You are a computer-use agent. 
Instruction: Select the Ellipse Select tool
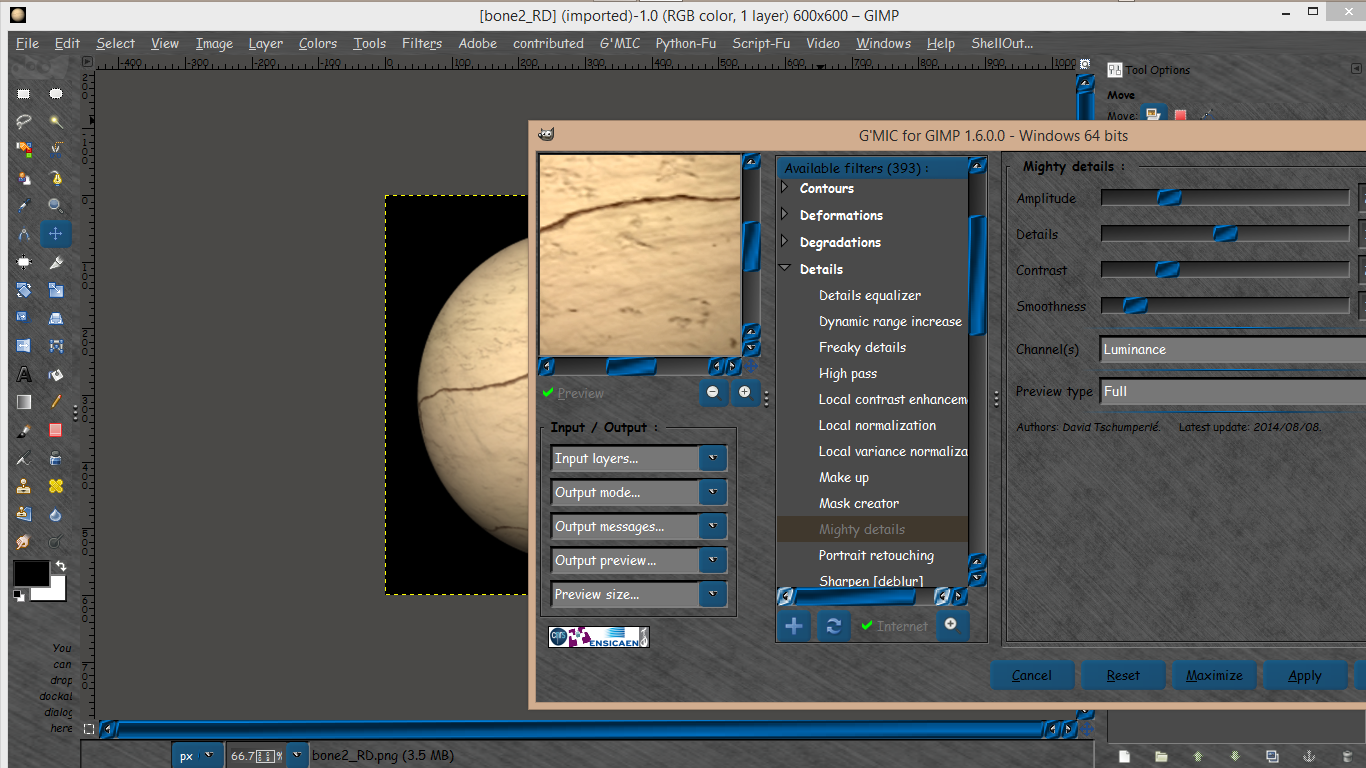pos(56,94)
